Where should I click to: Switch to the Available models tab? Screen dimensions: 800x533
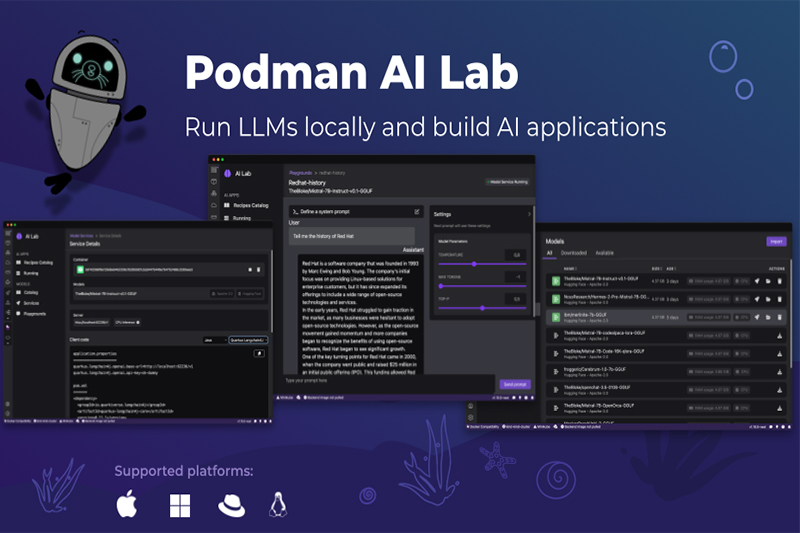tap(605, 253)
